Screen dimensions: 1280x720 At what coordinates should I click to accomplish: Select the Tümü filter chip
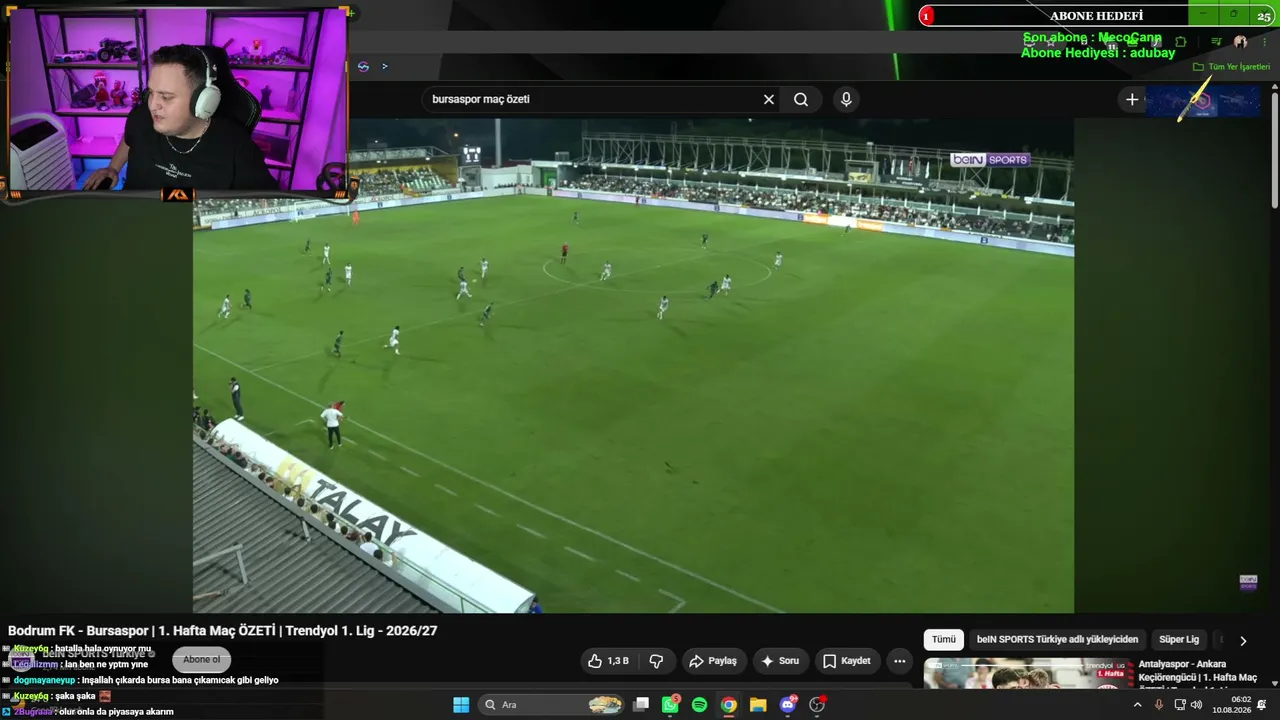pos(944,640)
